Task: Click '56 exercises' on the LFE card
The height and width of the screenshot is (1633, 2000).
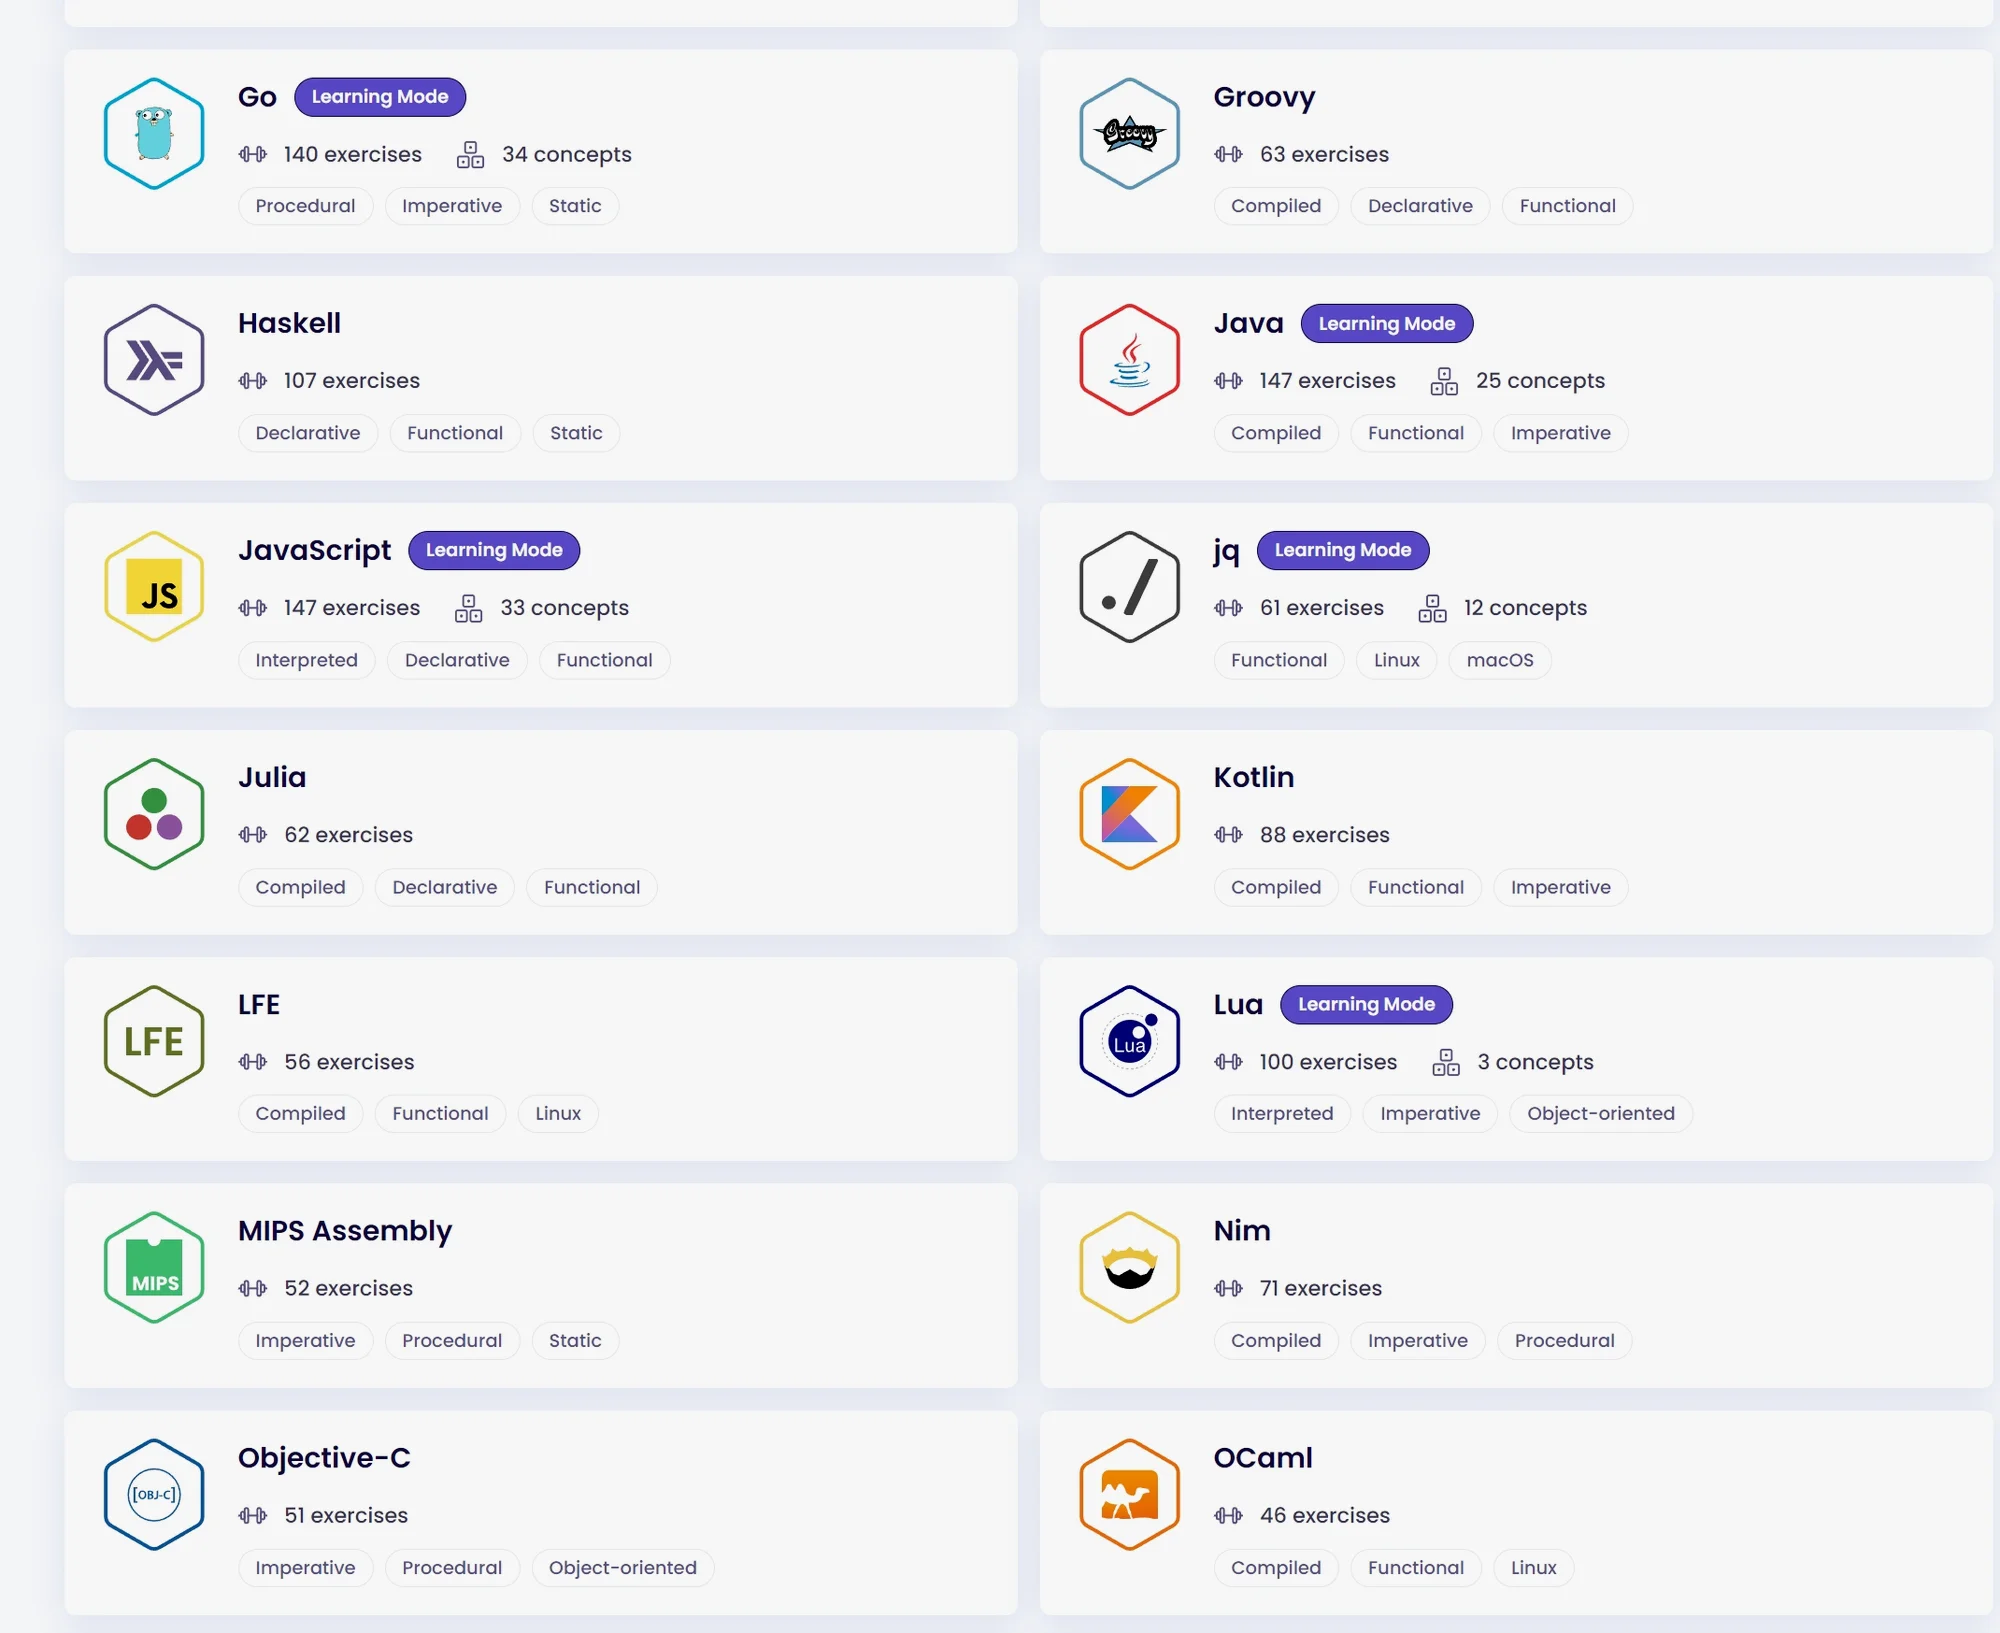Action: 349,1062
